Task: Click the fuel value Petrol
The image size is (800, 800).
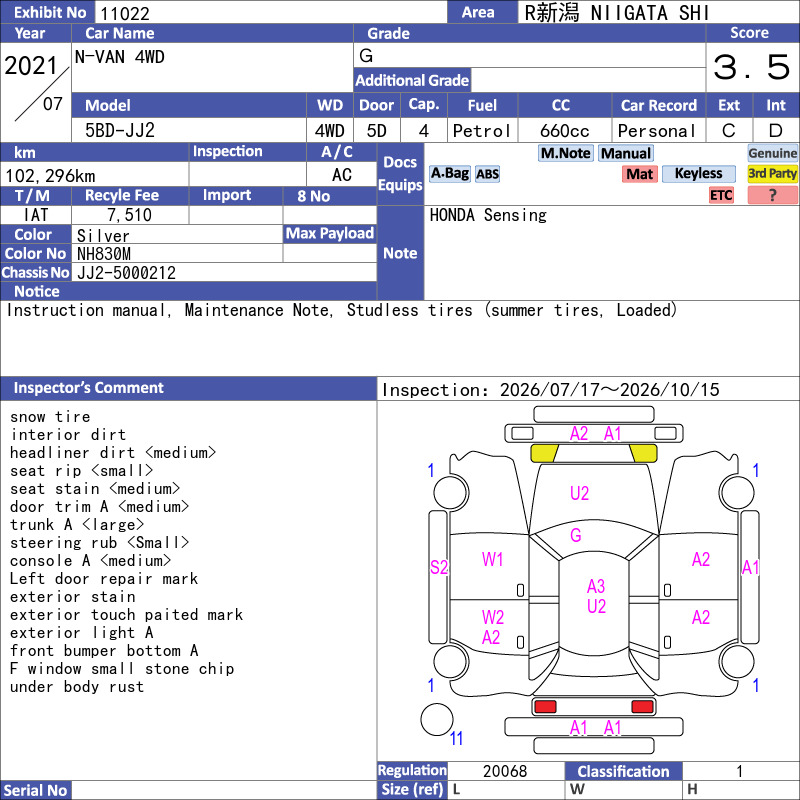Action: click(482, 131)
